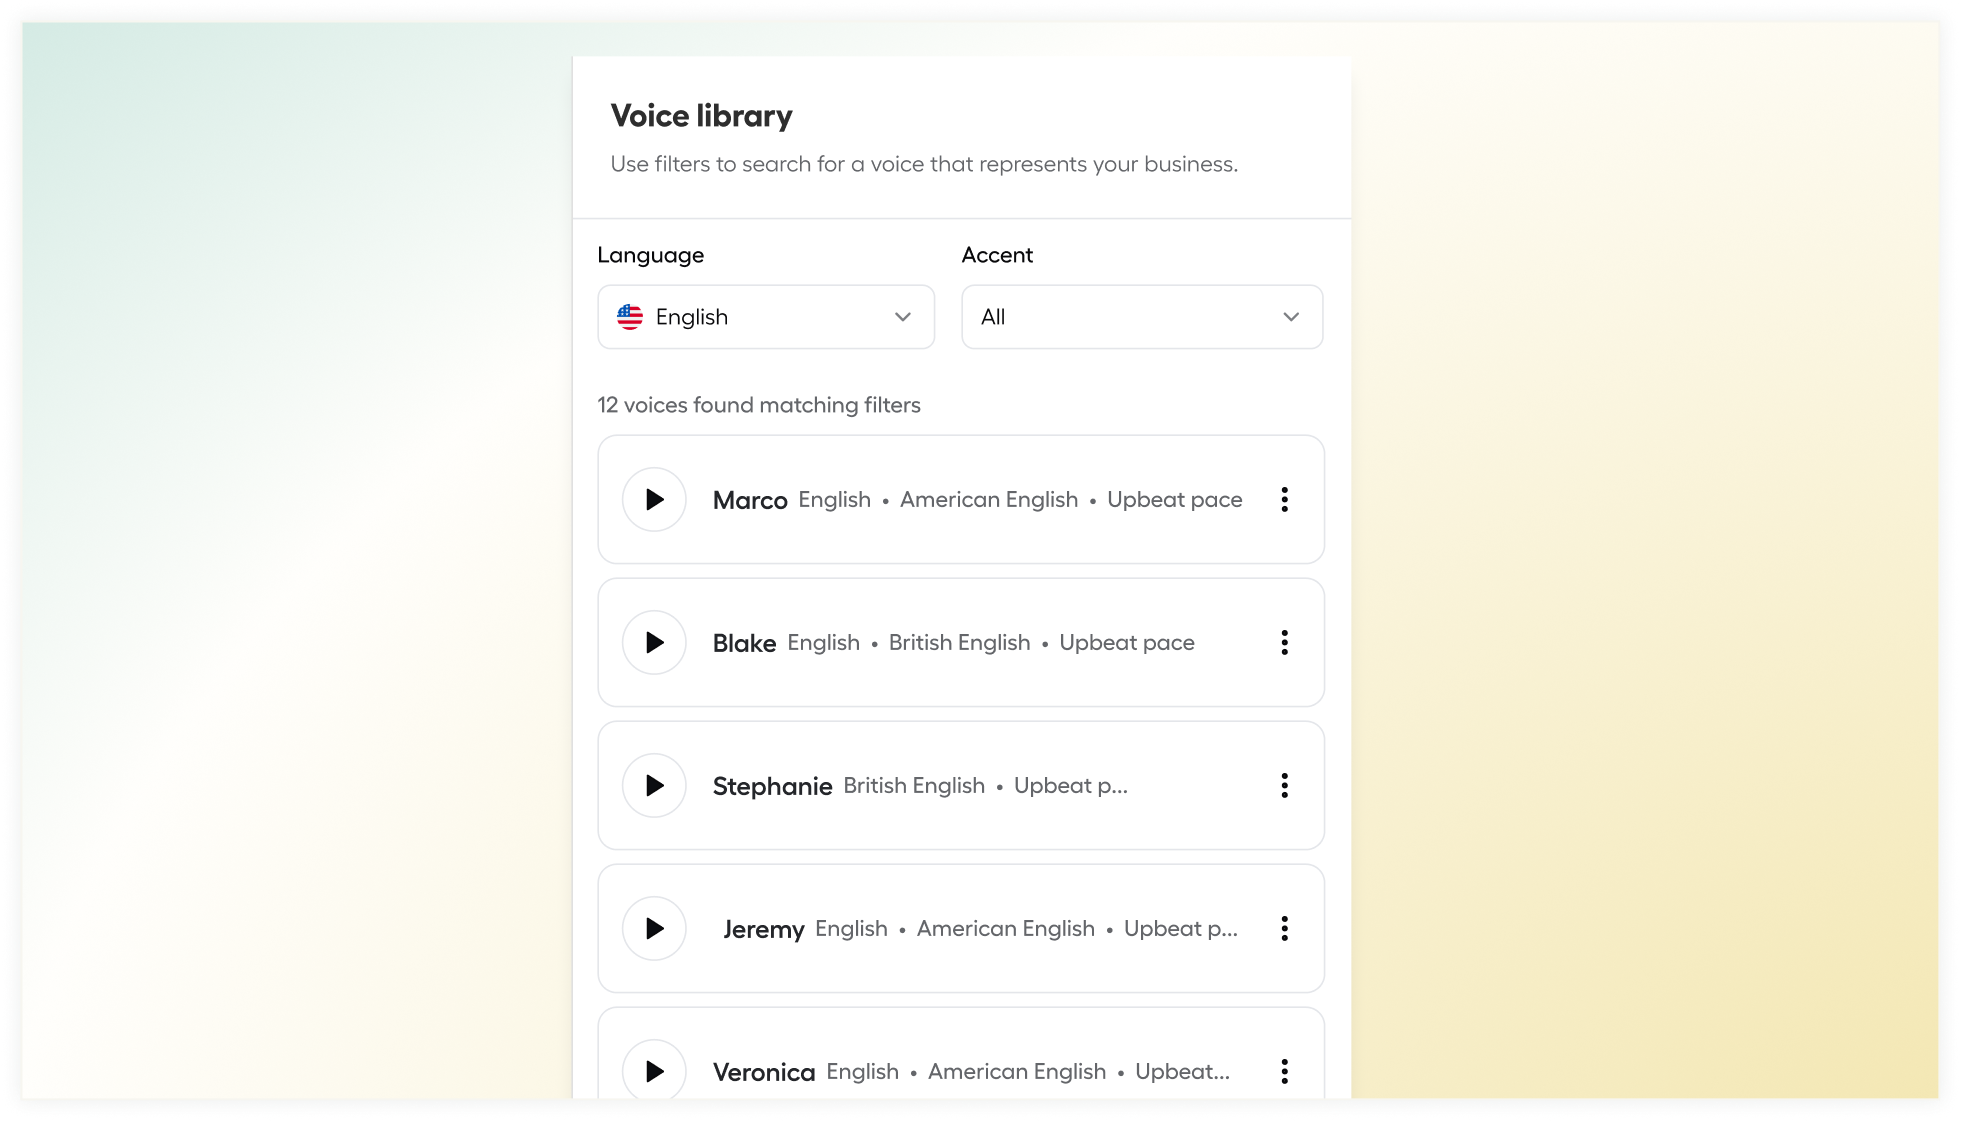Play Marco's voice sample
Viewport: 1961px width, 1121px height.
click(654, 499)
